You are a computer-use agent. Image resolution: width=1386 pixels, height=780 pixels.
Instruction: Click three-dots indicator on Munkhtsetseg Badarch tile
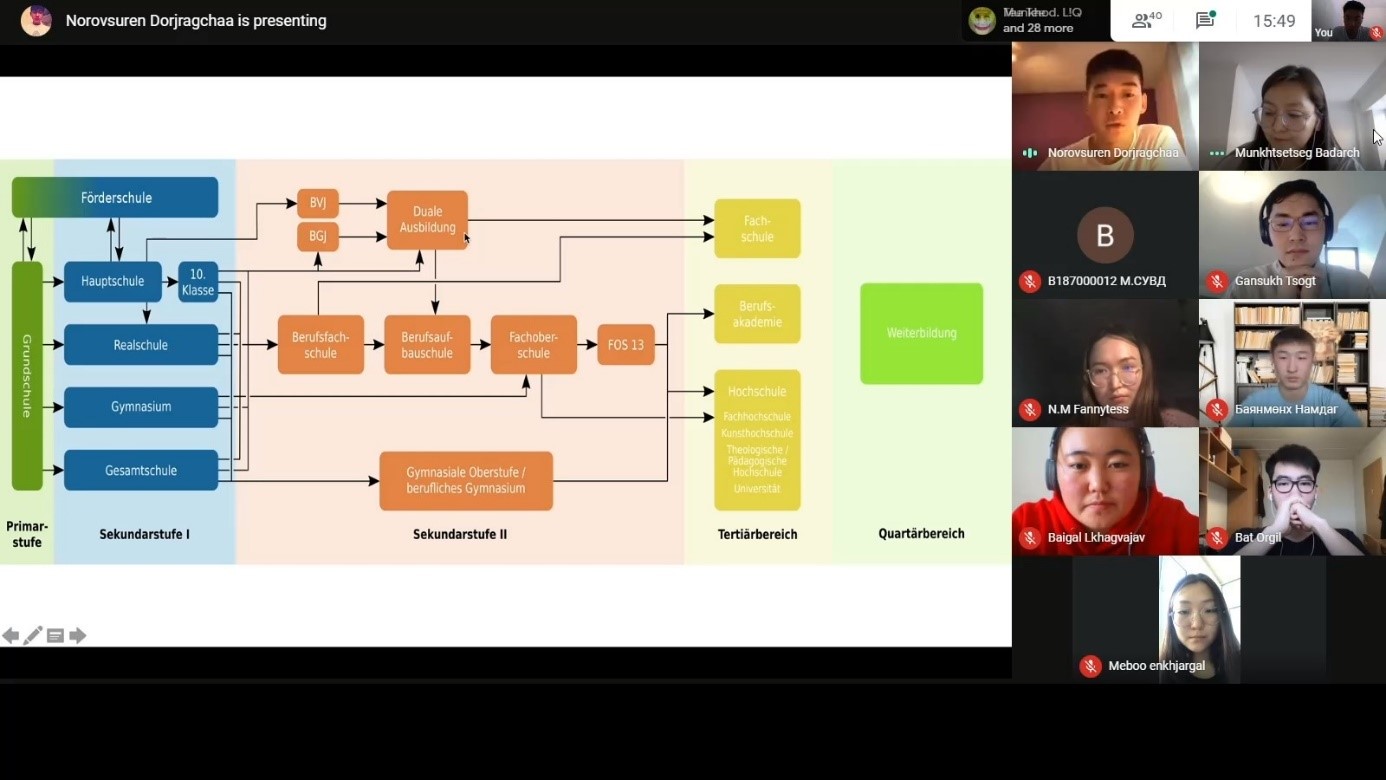(1217, 153)
